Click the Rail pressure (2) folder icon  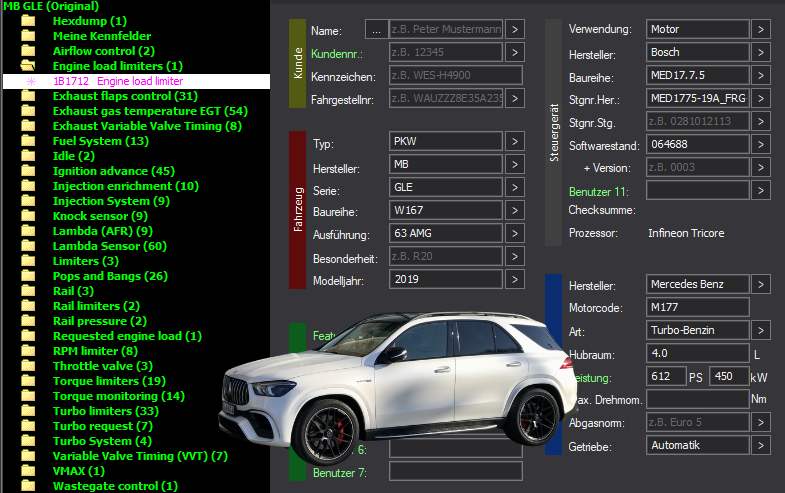(x=29, y=321)
